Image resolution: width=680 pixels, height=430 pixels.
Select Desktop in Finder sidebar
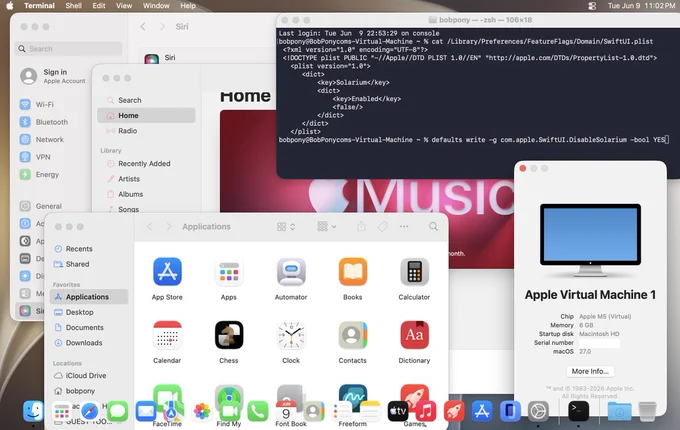pyautogui.click(x=89, y=312)
